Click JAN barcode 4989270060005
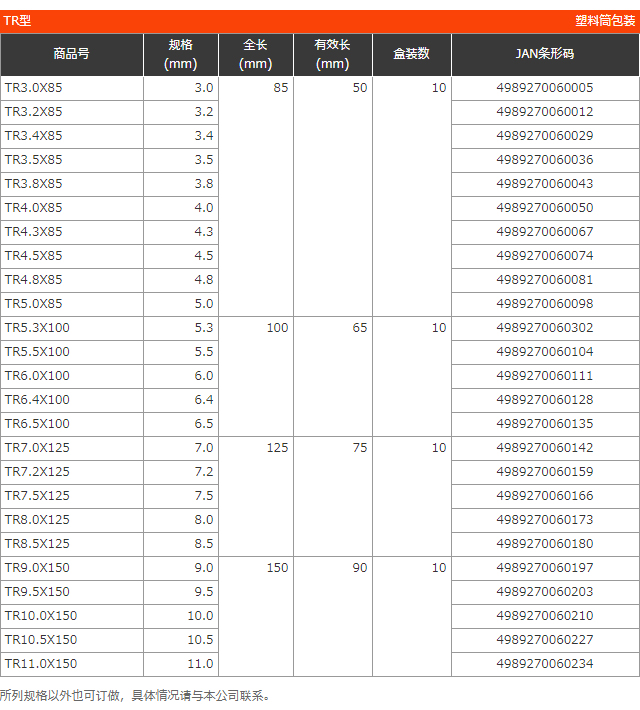Viewport: 640px width, 710px height. 544,88
